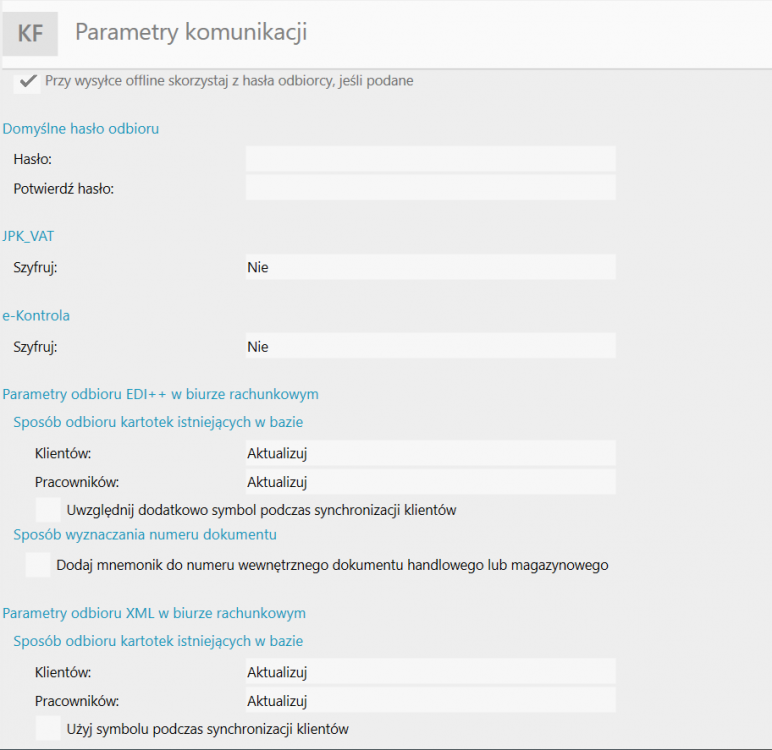Expand the Klientów dropdown in EDI++ section

[x=430, y=453]
